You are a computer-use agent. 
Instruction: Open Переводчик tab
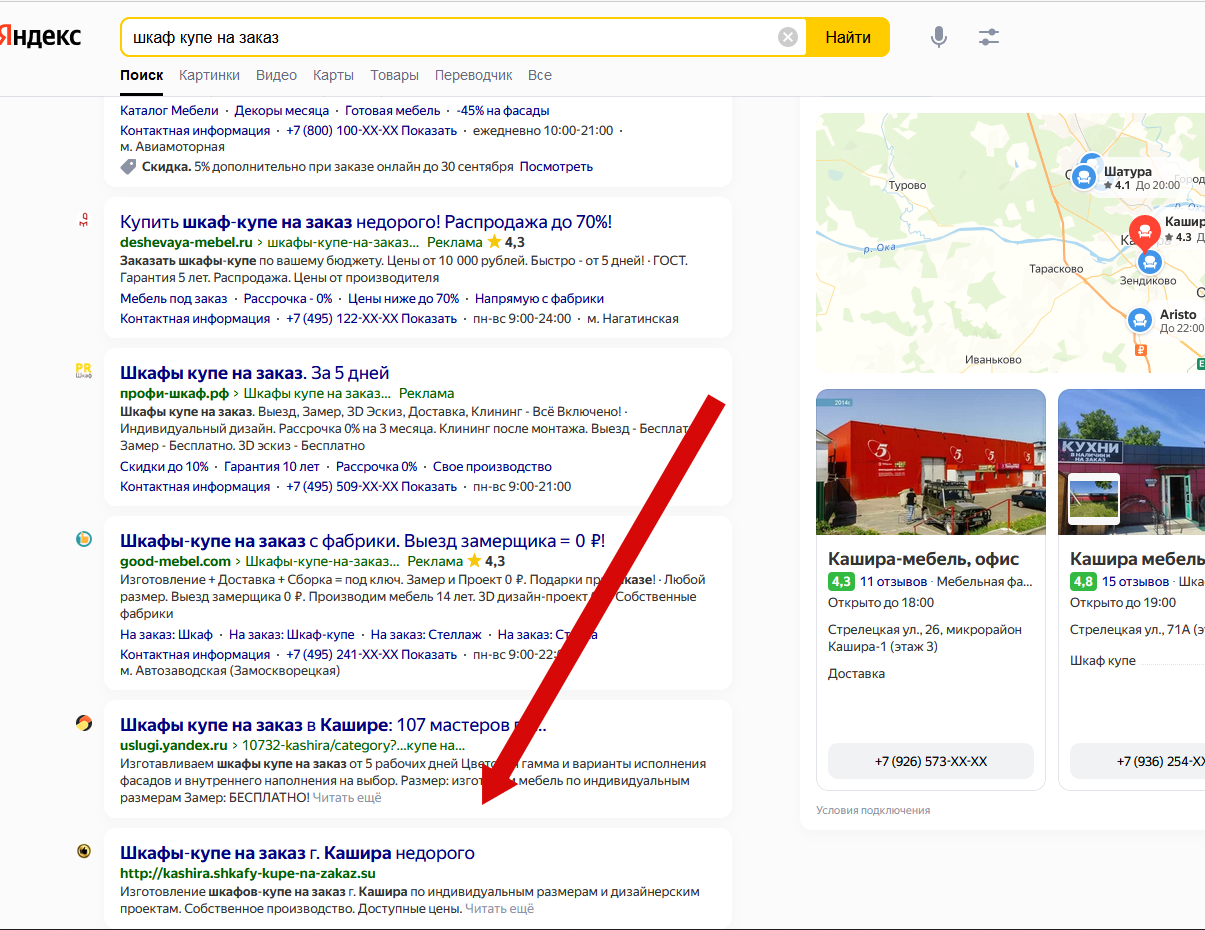[x=473, y=75]
